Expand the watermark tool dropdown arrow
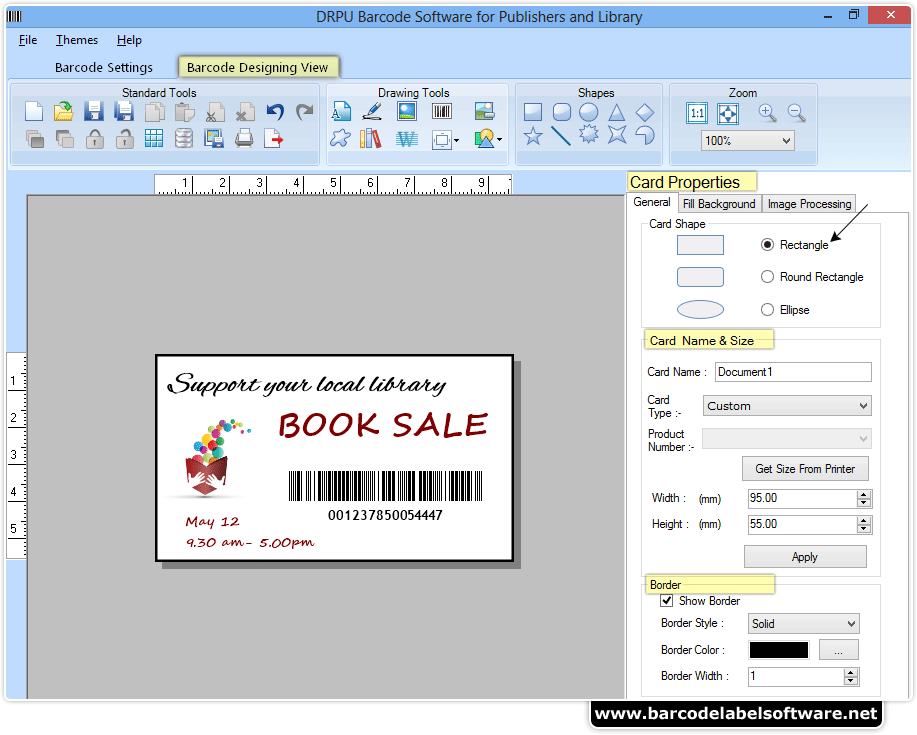This screenshot has height=735, width=917. [456, 140]
